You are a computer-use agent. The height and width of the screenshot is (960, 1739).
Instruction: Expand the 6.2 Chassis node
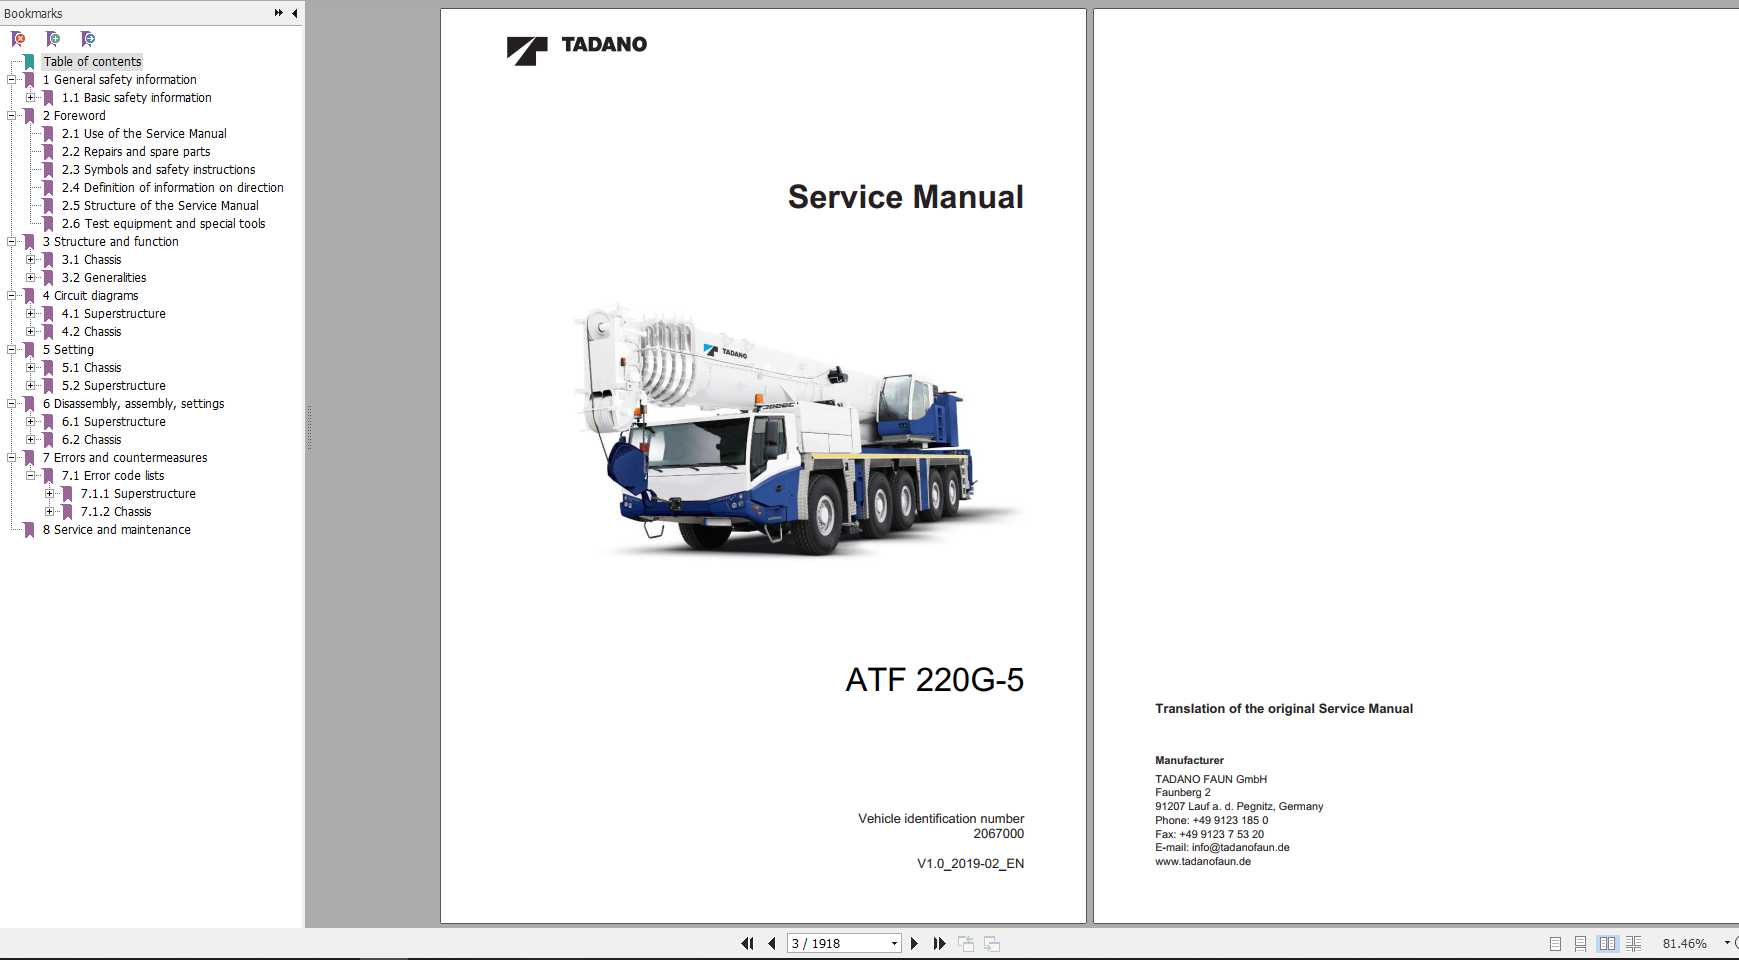[x=31, y=440]
